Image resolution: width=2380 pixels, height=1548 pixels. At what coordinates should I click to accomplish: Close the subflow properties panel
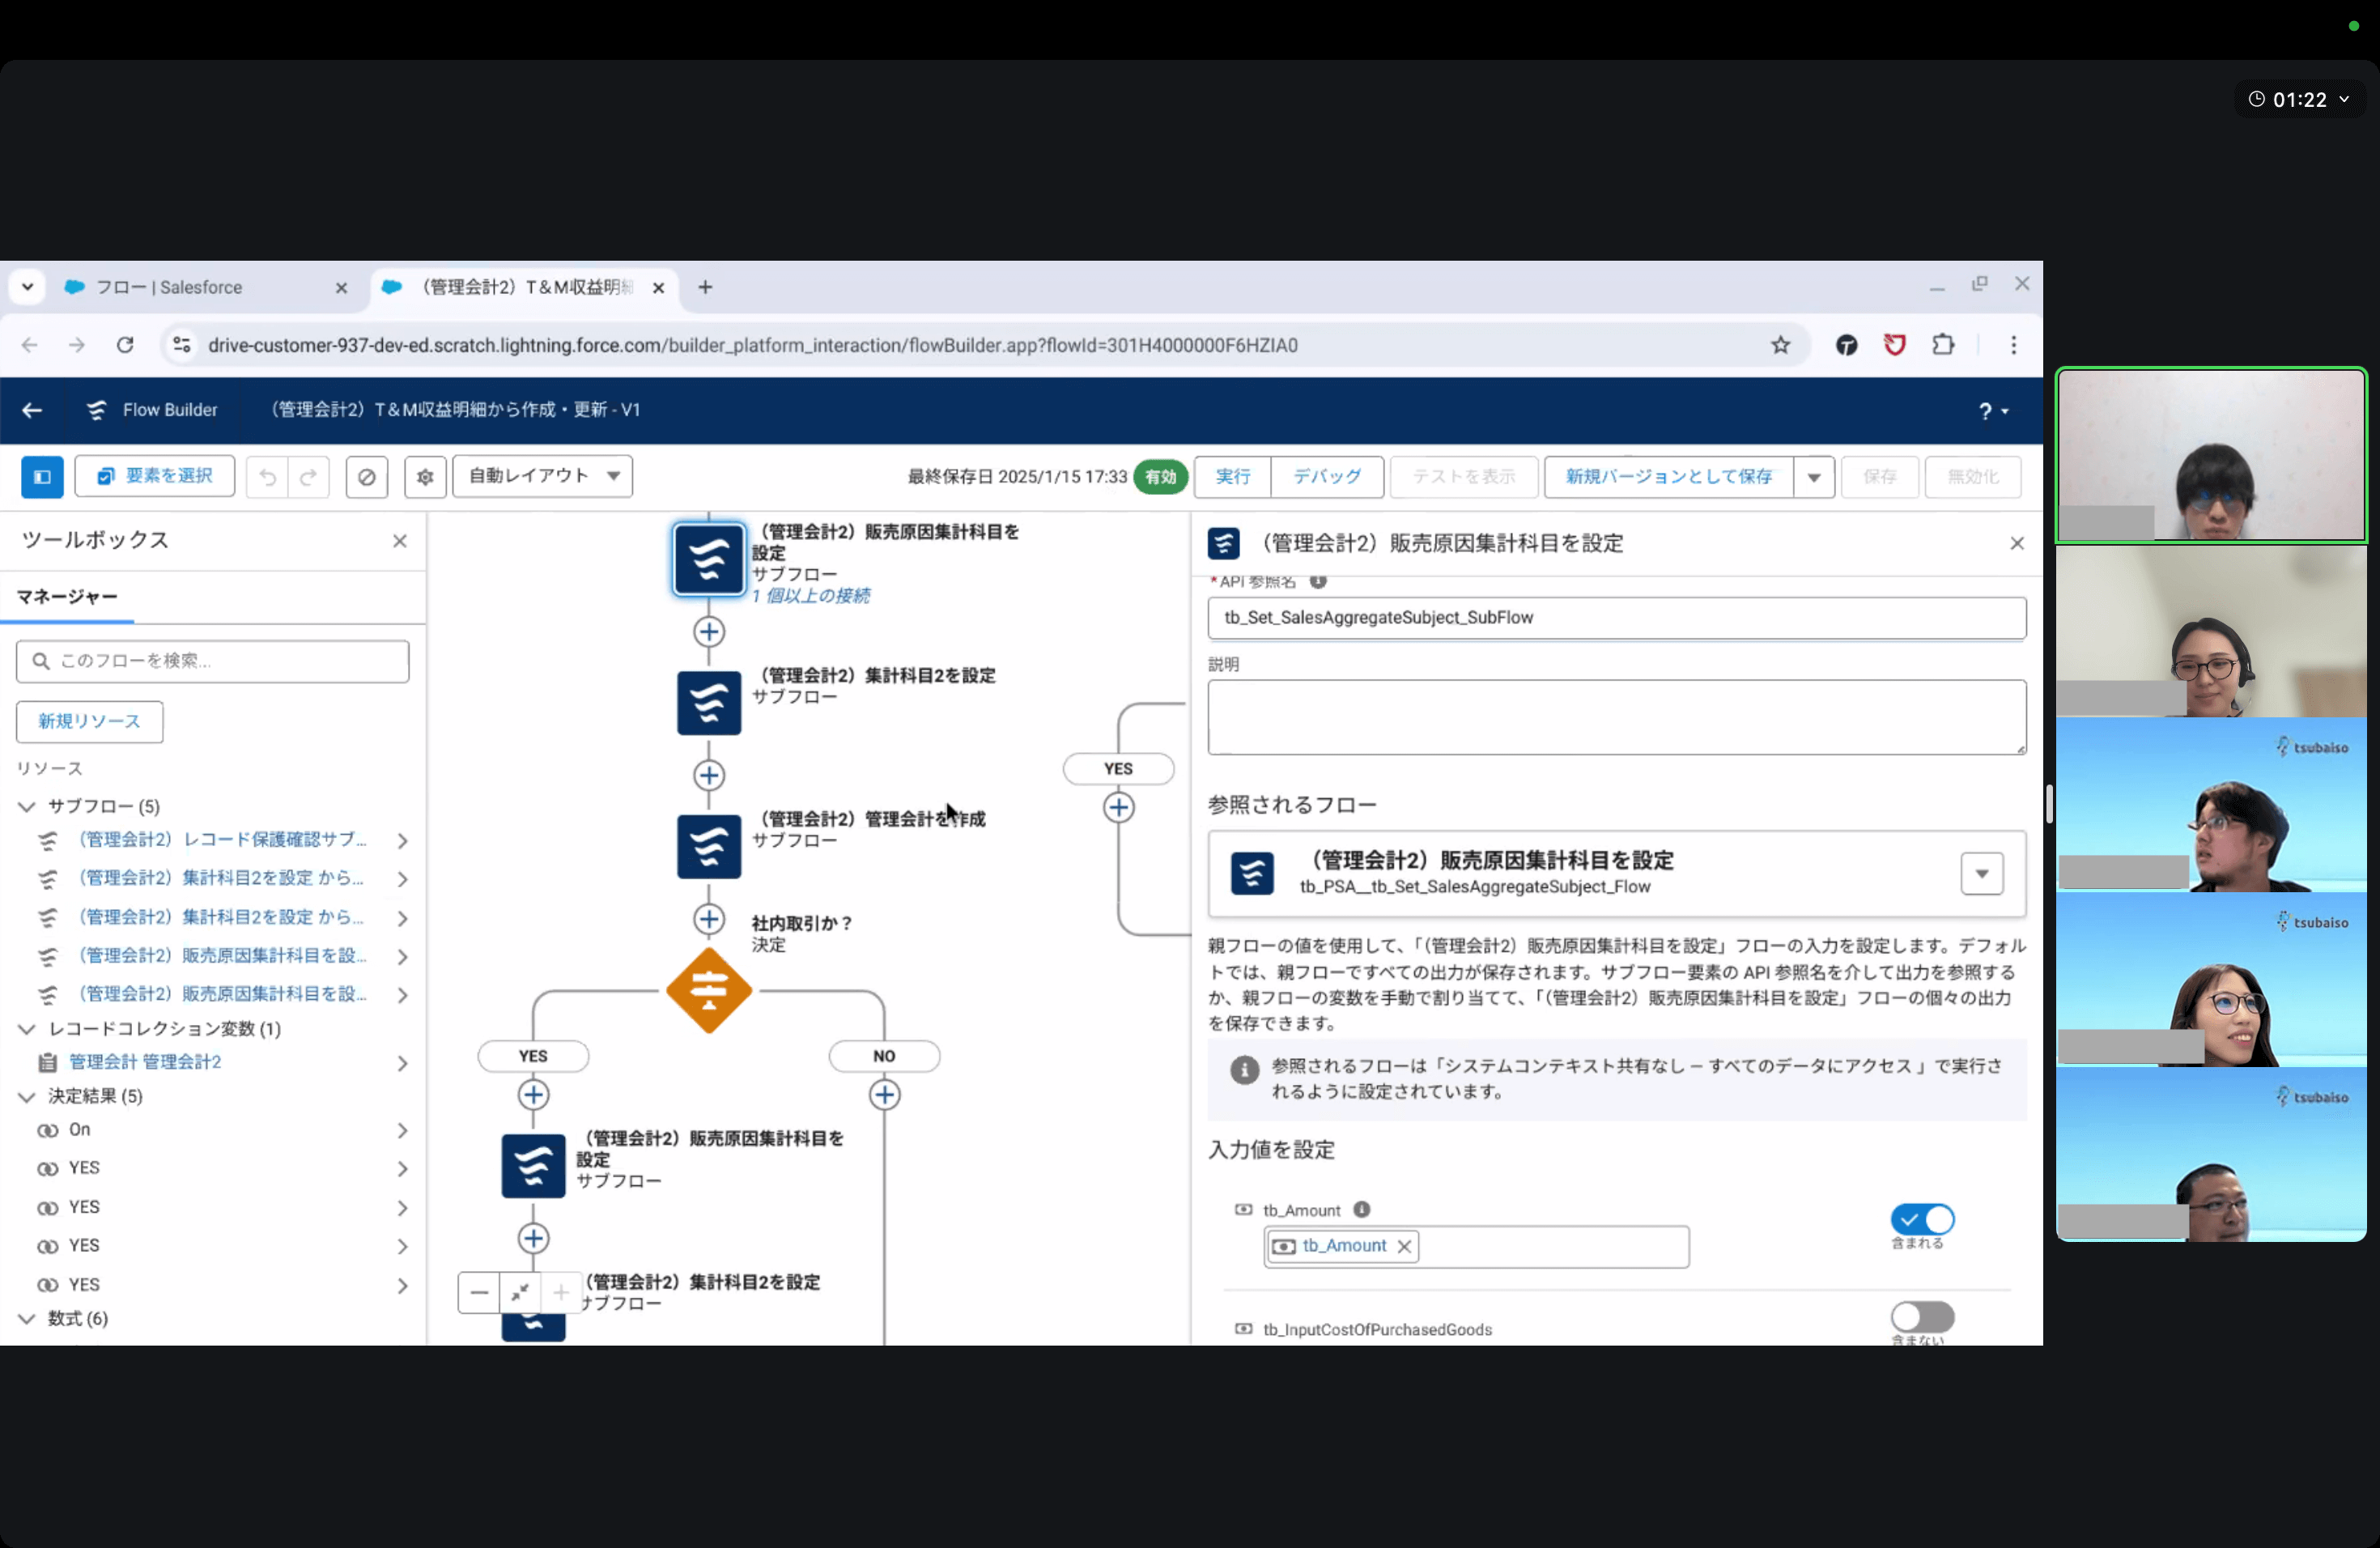pos(2016,543)
